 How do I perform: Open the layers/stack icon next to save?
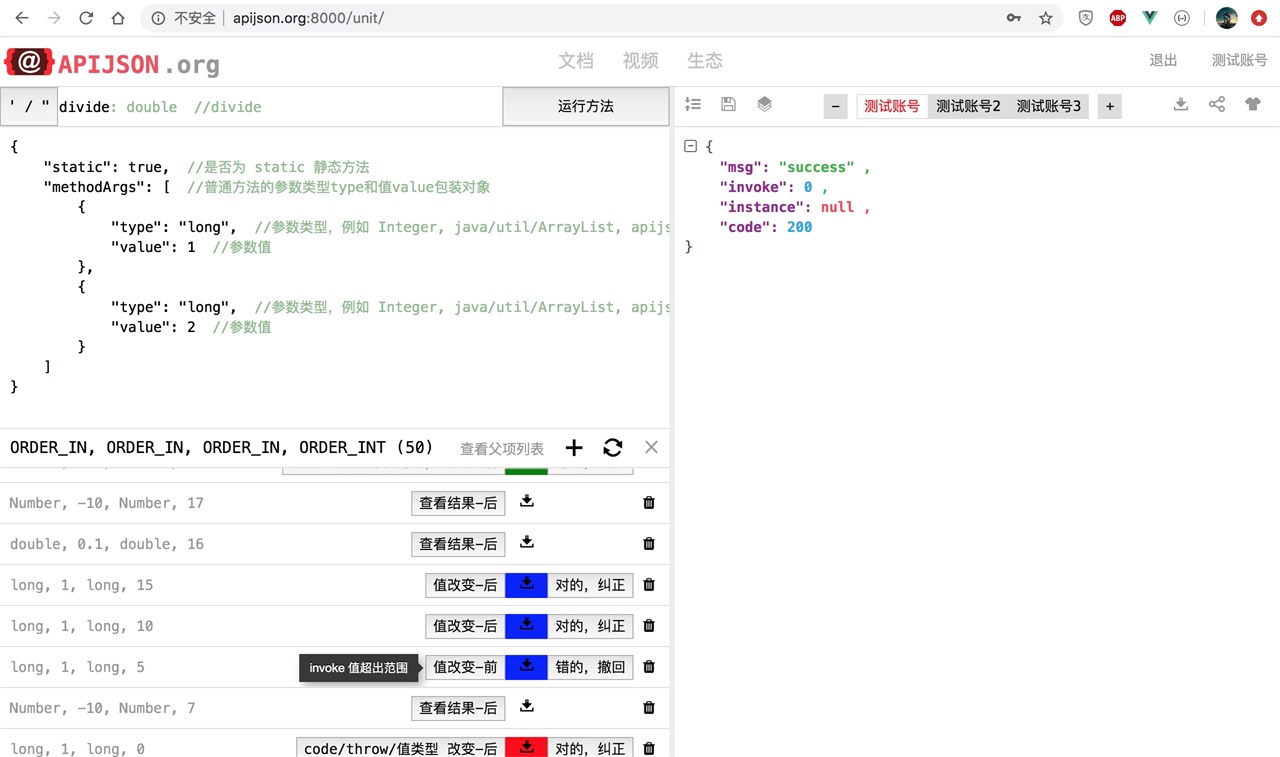coord(764,104)
